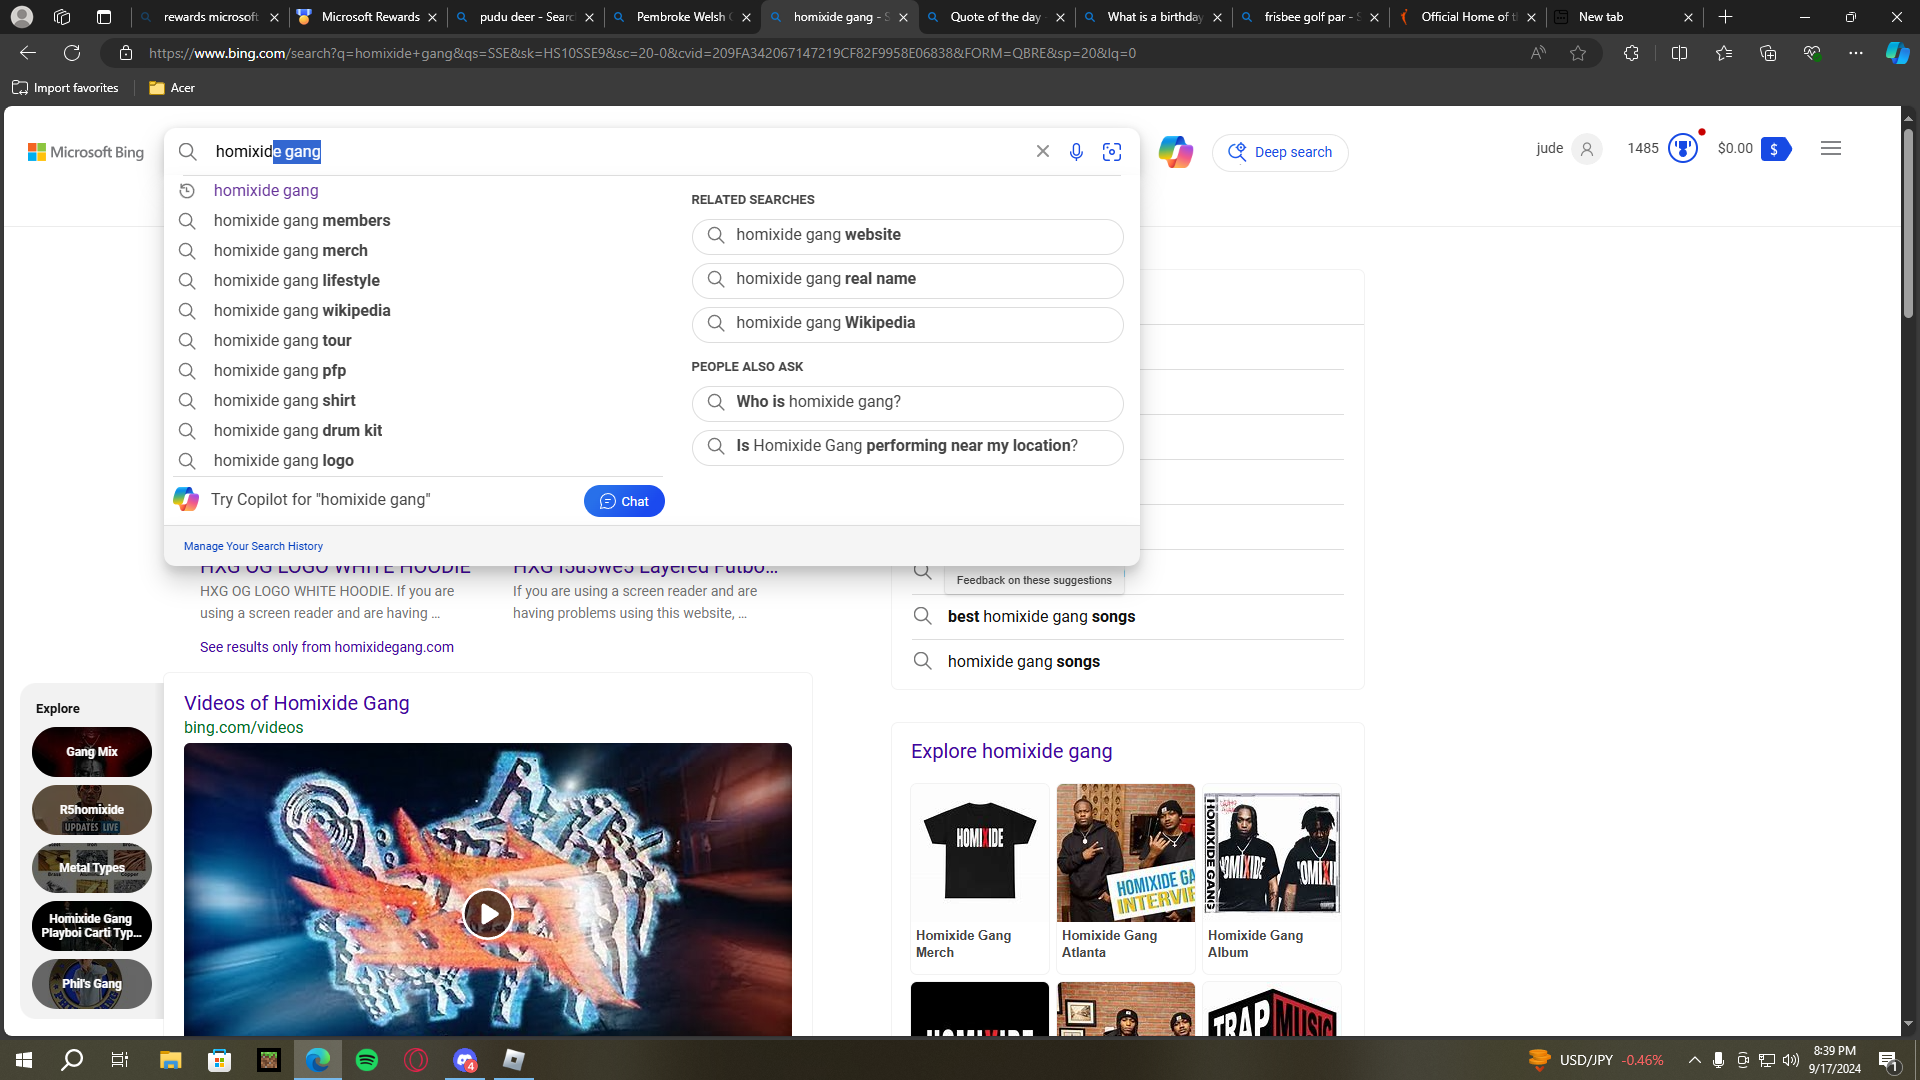Expand hidden system tray icons
The height and width of the screenshot is (1080, 1920).
(1694, 1060)
